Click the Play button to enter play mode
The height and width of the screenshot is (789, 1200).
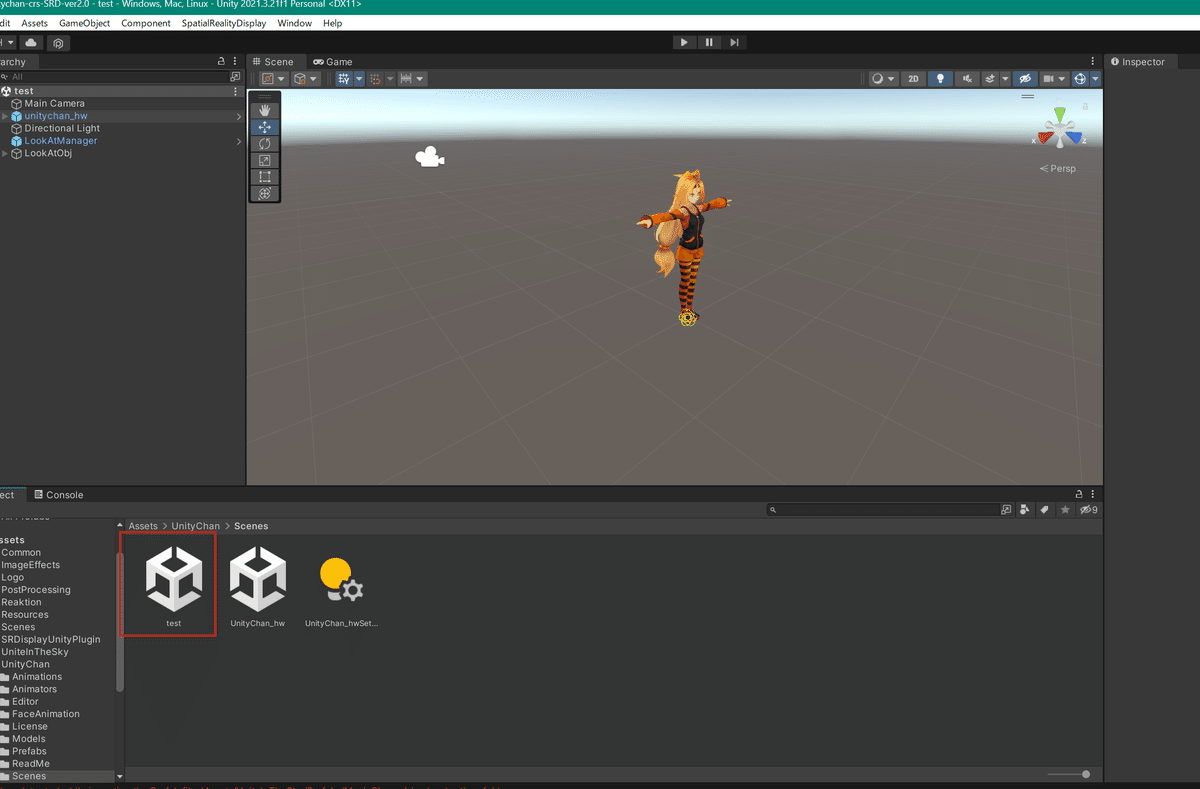tap(684, 41)
